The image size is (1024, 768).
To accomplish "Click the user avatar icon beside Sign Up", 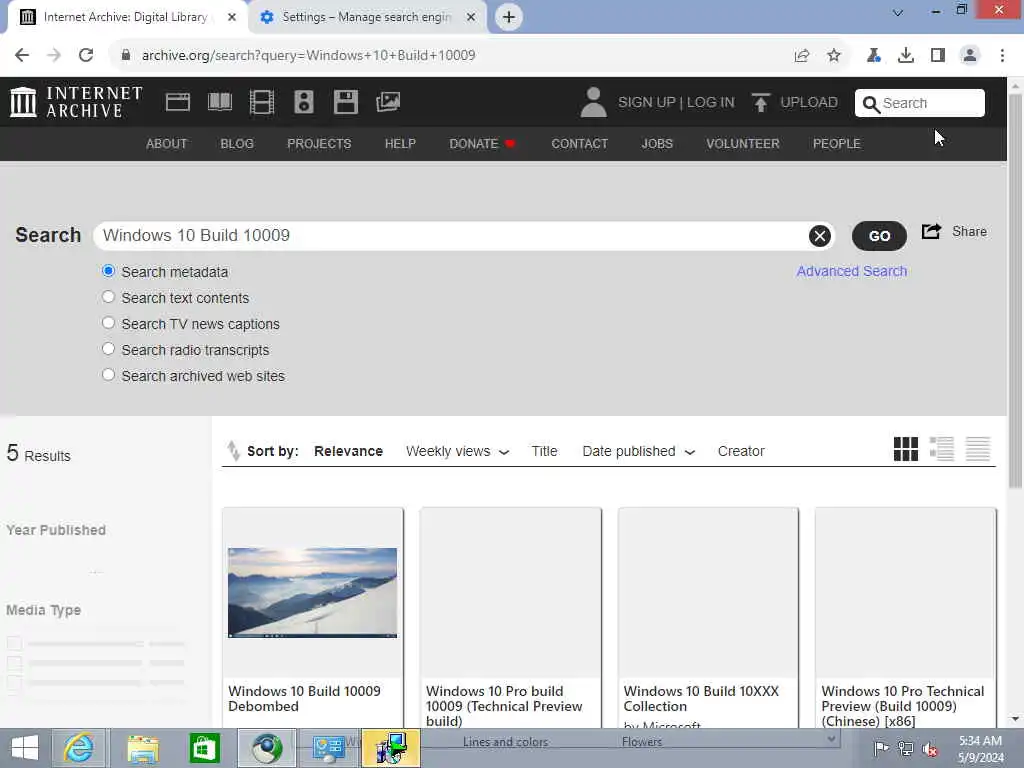I will [x=593, y=103].
